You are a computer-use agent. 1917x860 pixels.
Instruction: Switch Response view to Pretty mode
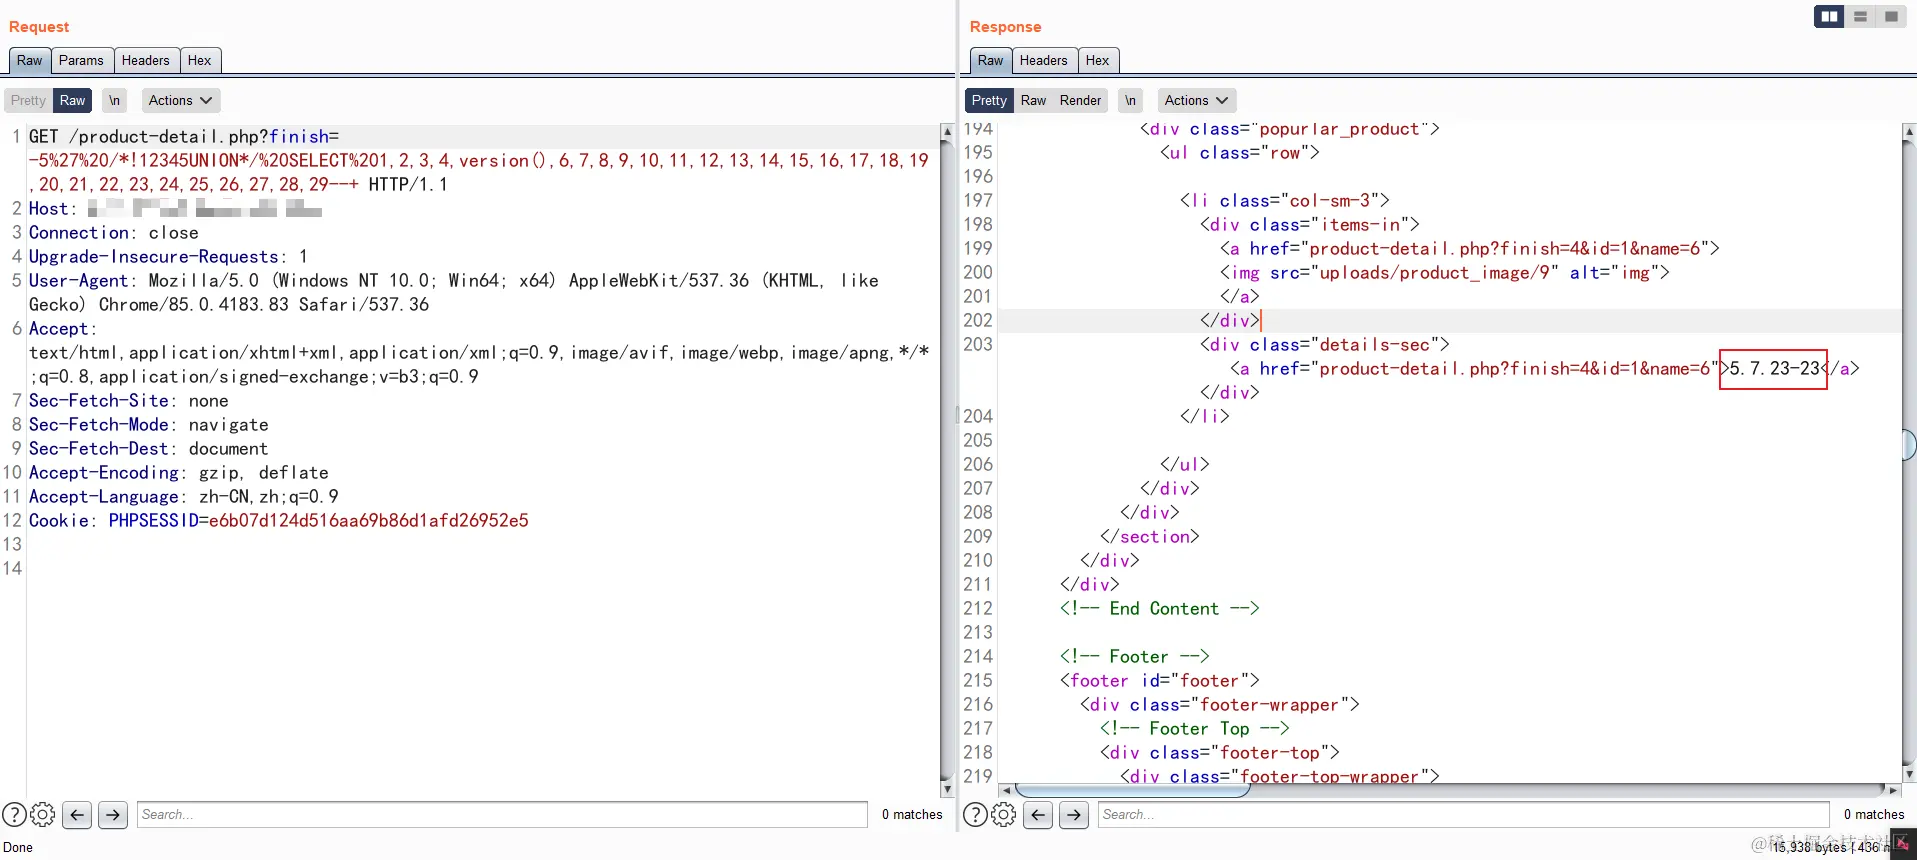(989, 100)
